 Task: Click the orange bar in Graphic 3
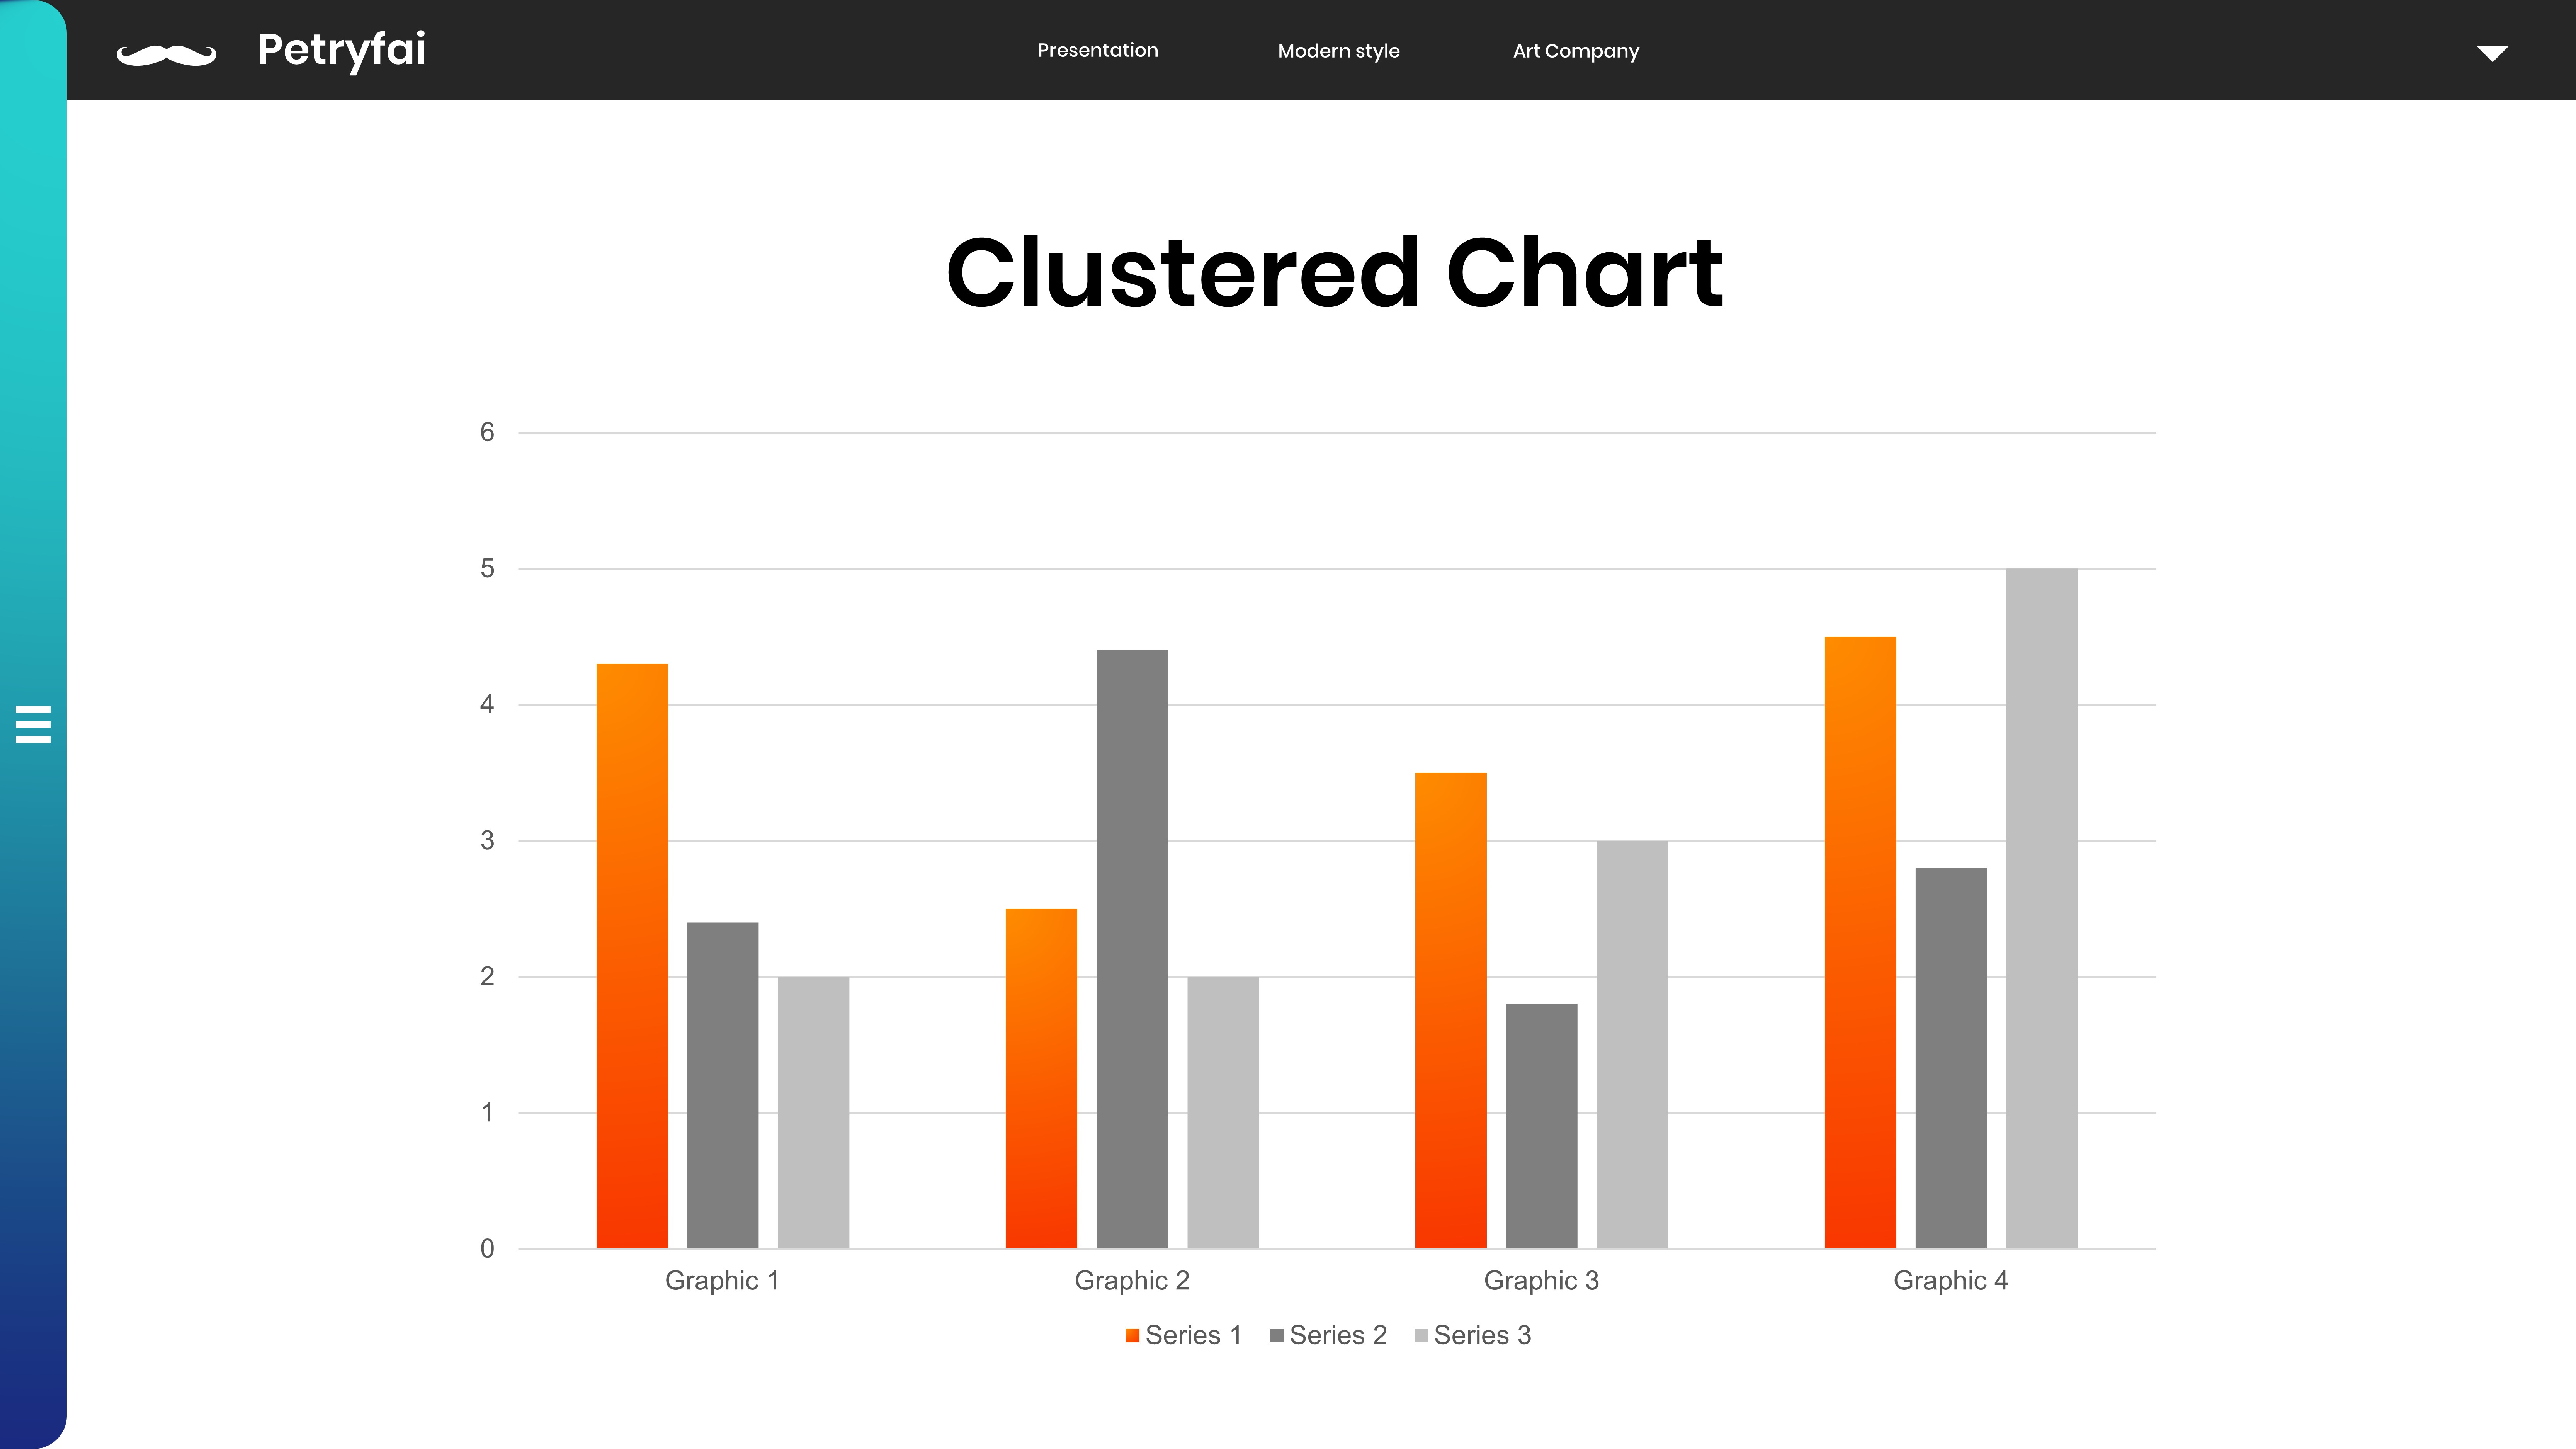pyautogui.click(x=1450, y=1010)
